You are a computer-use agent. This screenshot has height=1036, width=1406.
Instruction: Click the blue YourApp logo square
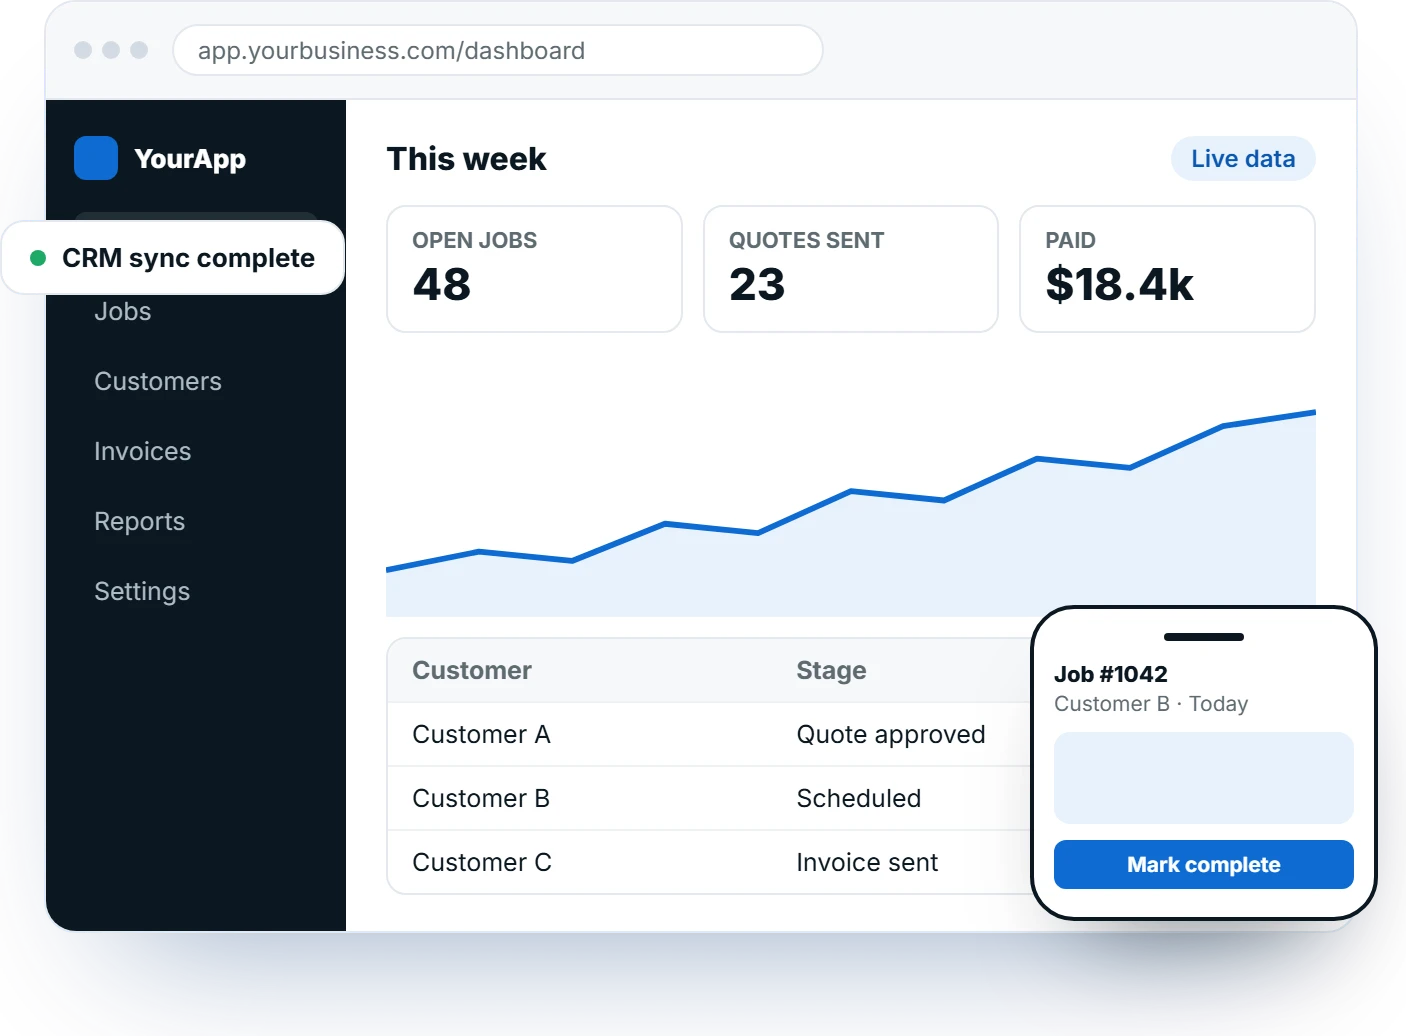[96, 158]
